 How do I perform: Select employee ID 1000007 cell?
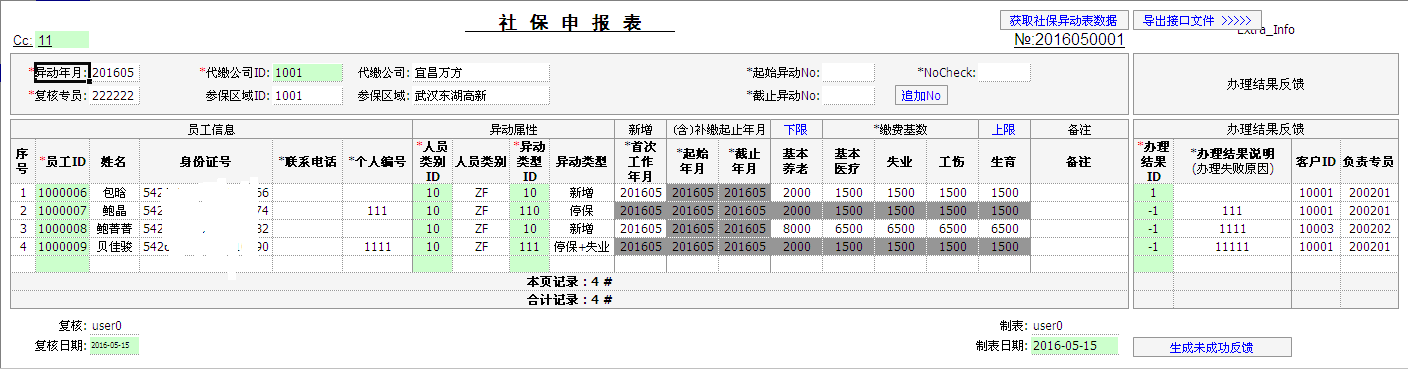tap(63, 211)
